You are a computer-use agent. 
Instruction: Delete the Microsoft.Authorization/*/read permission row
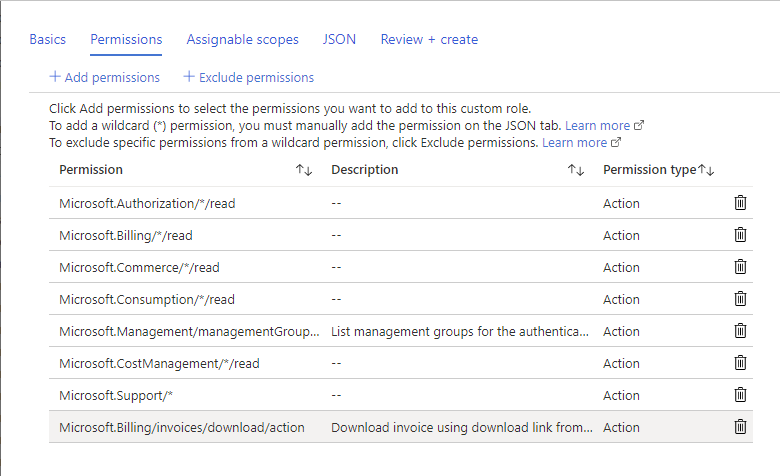click(740, 203)
